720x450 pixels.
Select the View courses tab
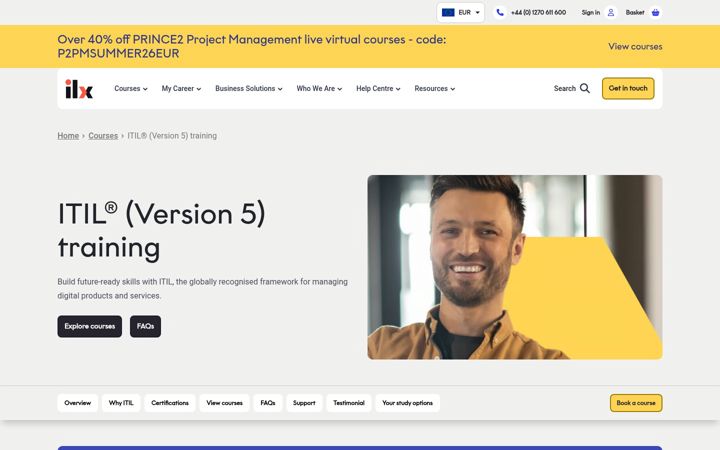point(225,403)
